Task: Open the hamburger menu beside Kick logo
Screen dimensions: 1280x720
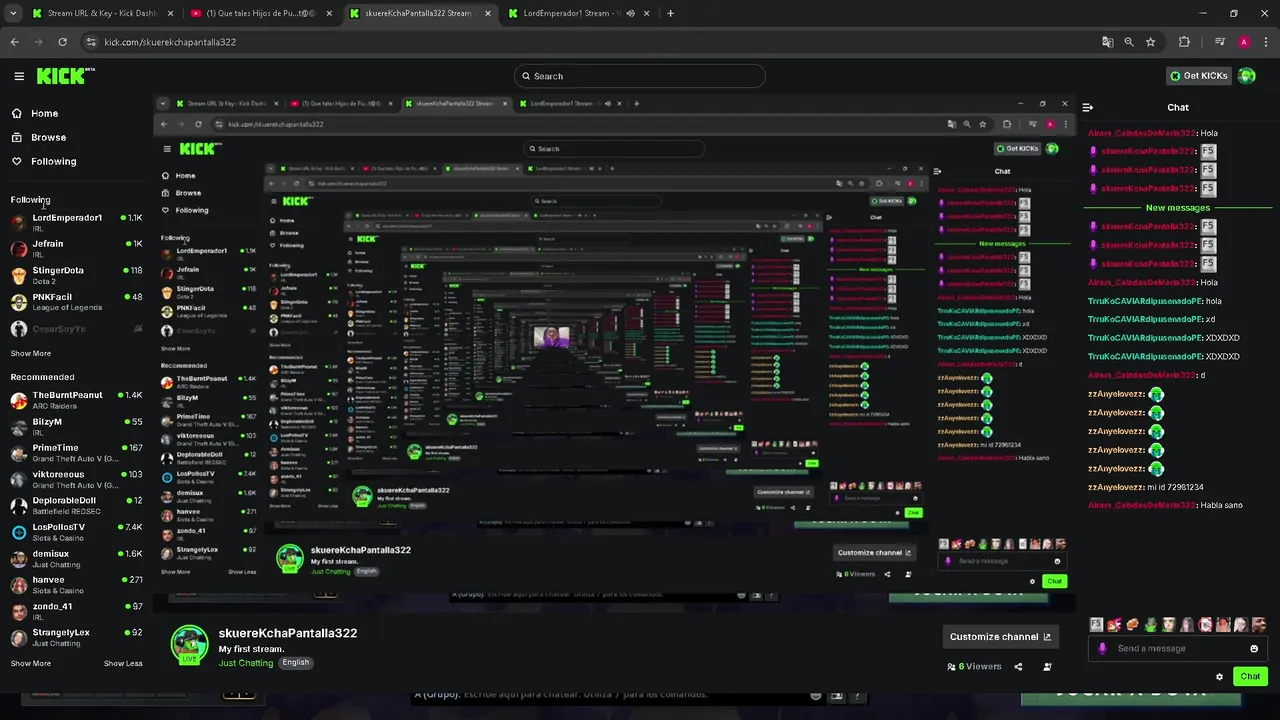Action: [x=19, y=76]
